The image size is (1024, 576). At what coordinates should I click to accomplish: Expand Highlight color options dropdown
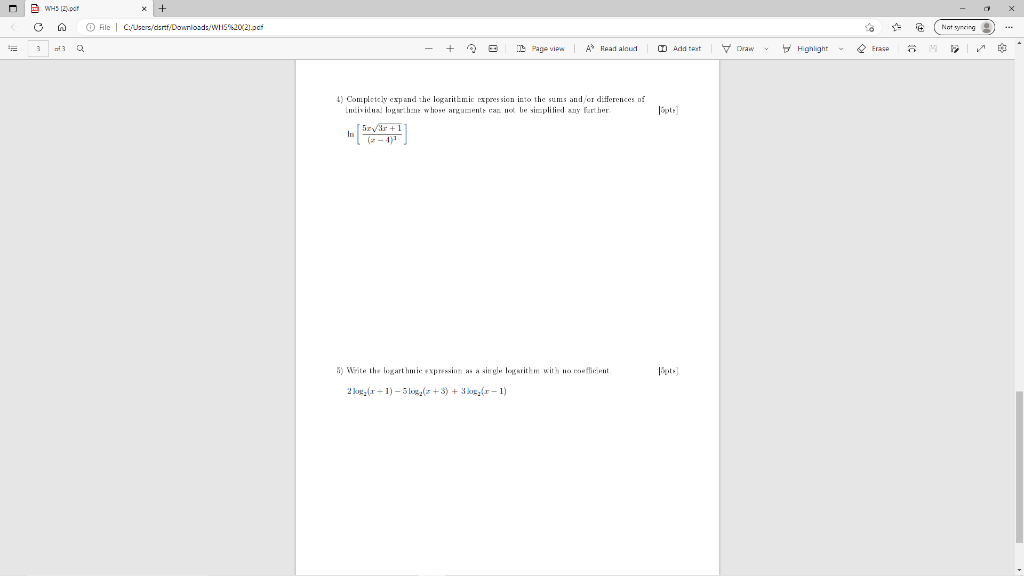(x=840, y=48)
